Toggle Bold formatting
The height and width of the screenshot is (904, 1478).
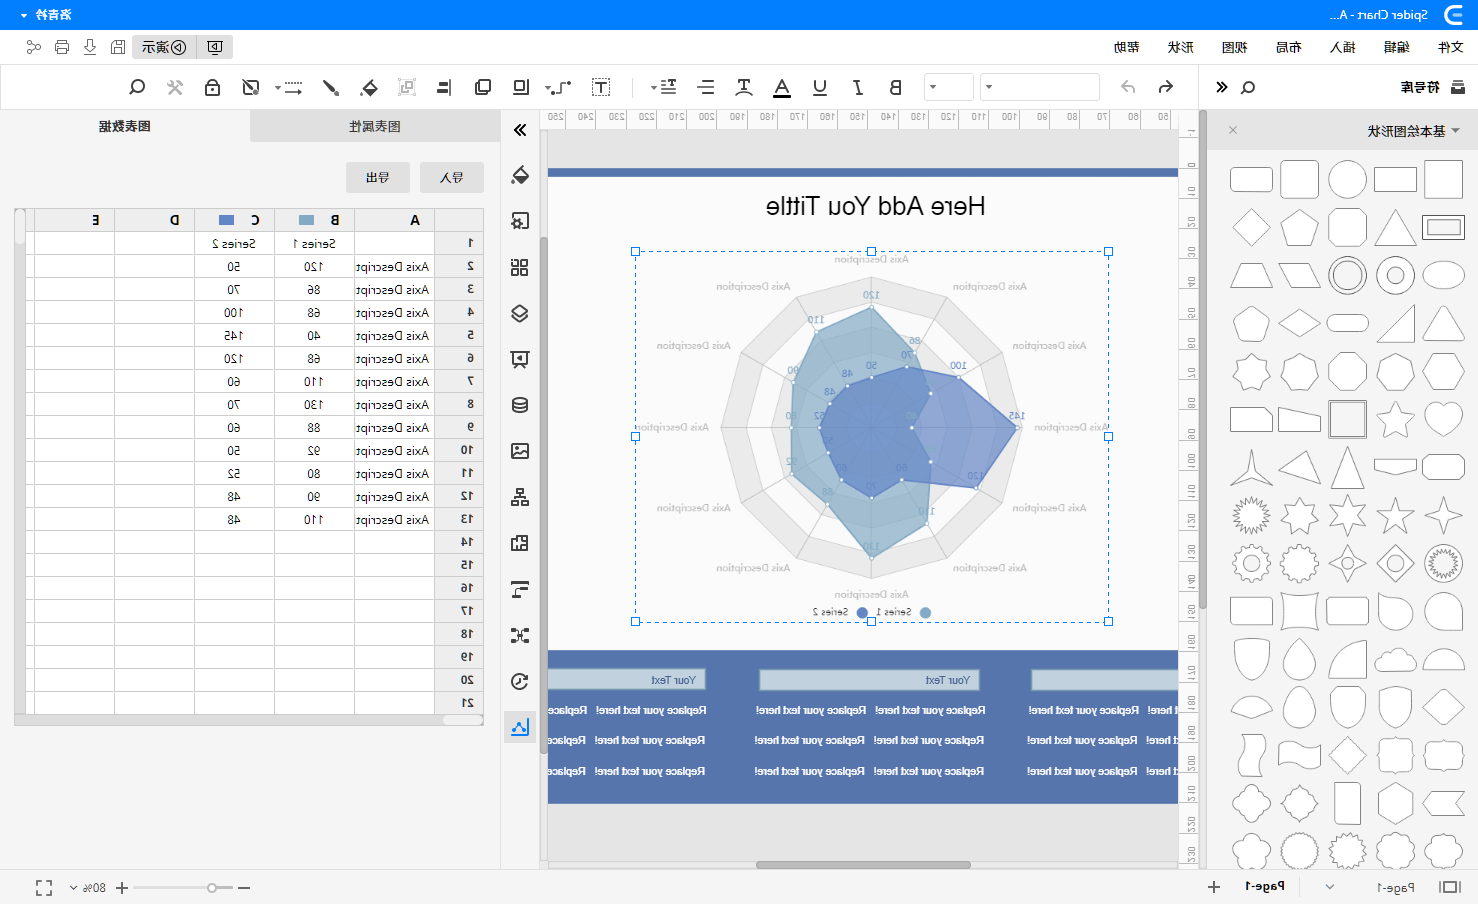(895, 87)
